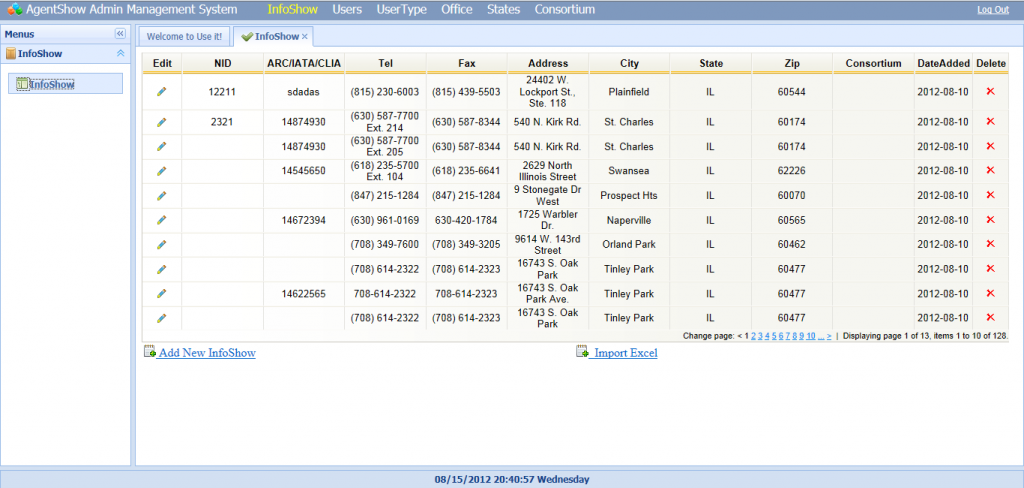
Task: Click Import Excel link
Action: coord(623,353)
